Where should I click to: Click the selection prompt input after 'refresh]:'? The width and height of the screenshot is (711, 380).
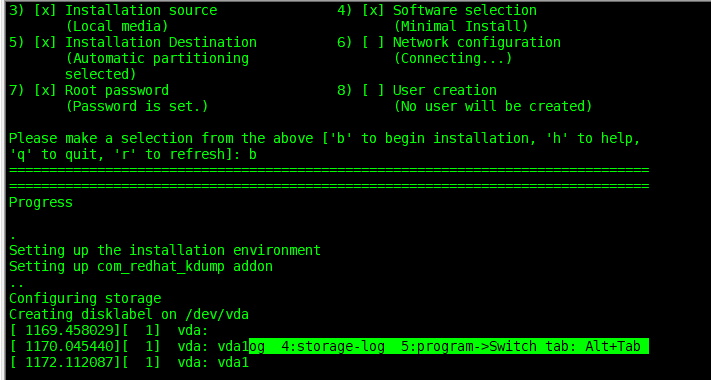[x=253, y=155]
